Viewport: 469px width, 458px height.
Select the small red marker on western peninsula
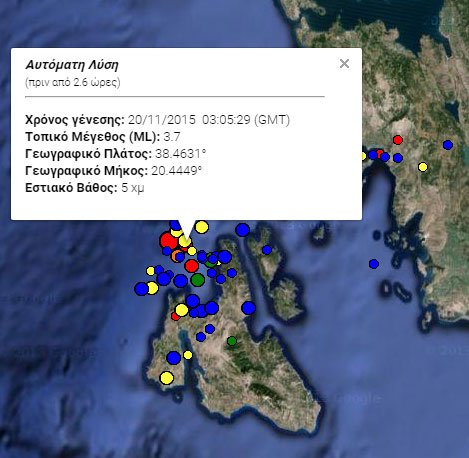[175, 316]
